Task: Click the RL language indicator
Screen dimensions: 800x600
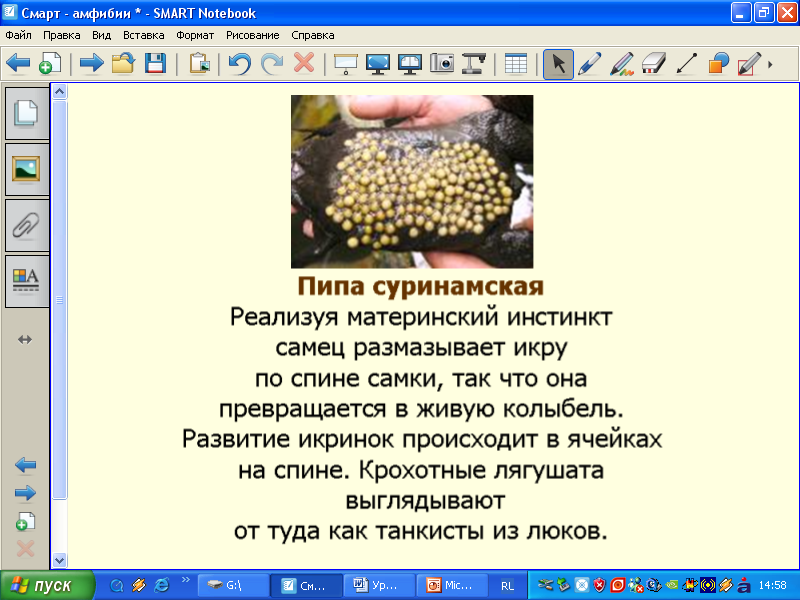Action: pos(508,586)
